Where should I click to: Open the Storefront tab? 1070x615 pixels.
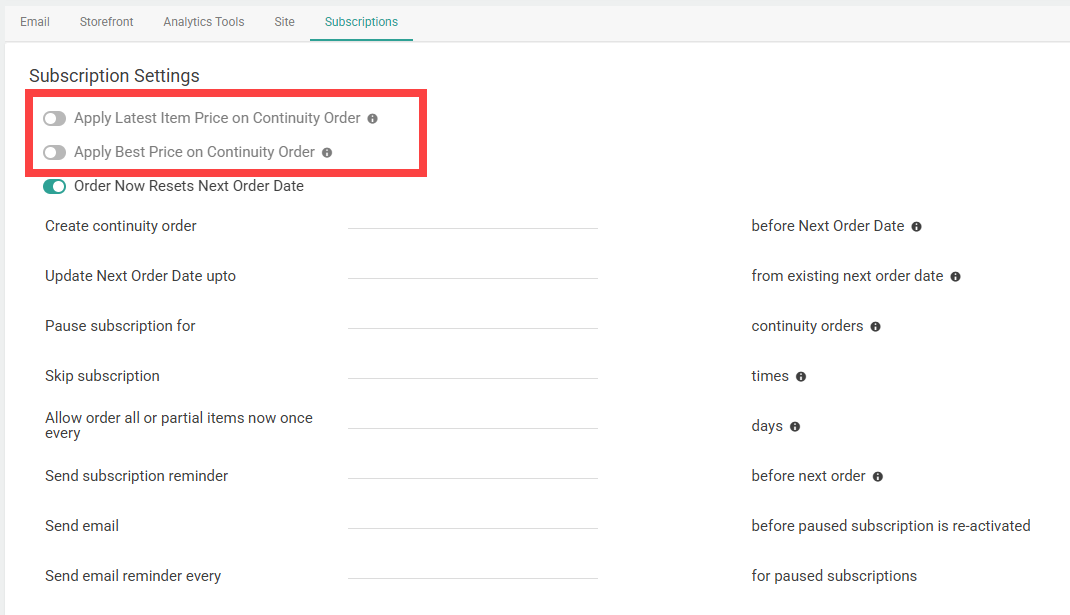tap(106, 21)
